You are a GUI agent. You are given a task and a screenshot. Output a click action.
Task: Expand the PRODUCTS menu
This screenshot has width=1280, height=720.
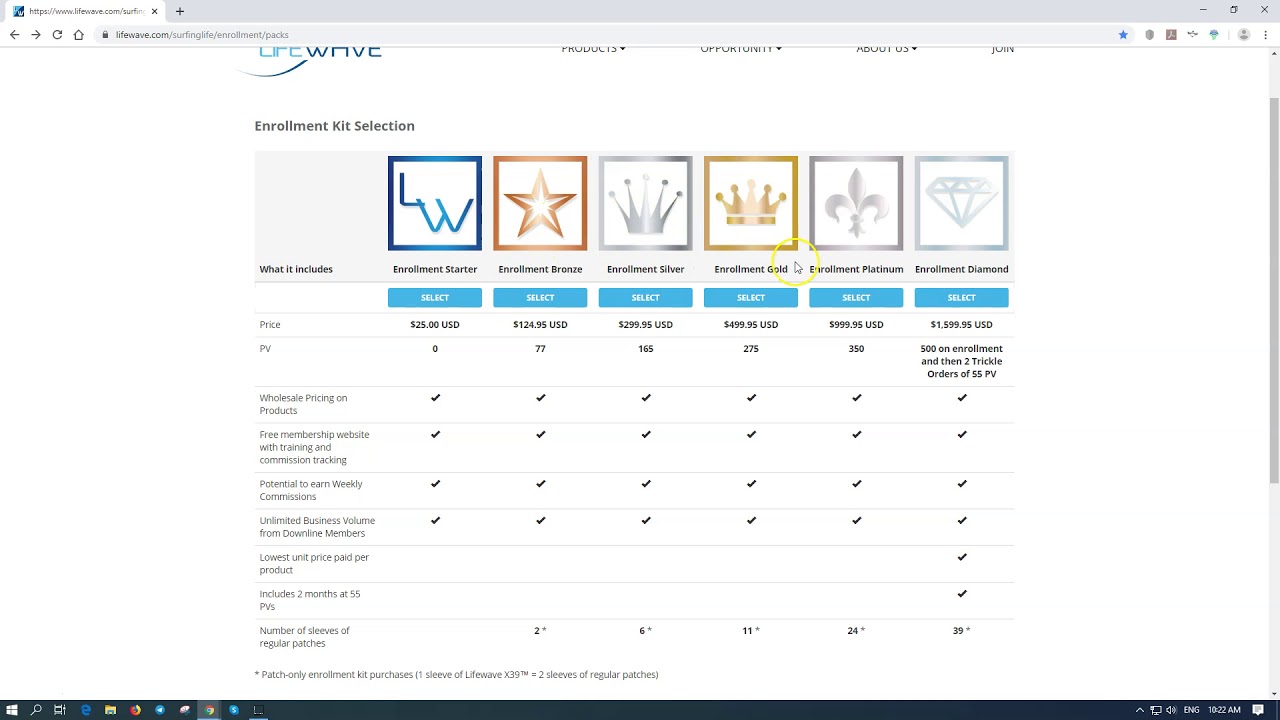pyautogui.click(x=593, y=49)
